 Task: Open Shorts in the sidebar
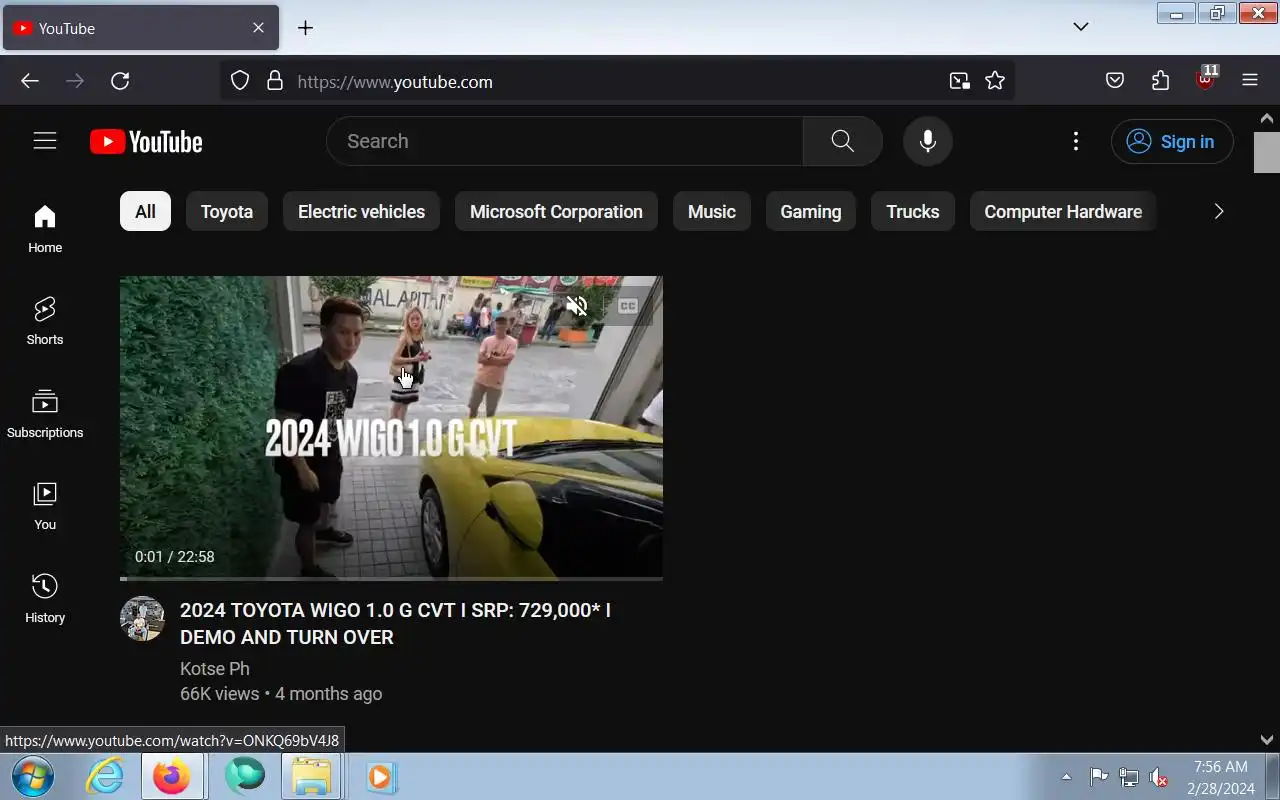click(x=45, y=321)
